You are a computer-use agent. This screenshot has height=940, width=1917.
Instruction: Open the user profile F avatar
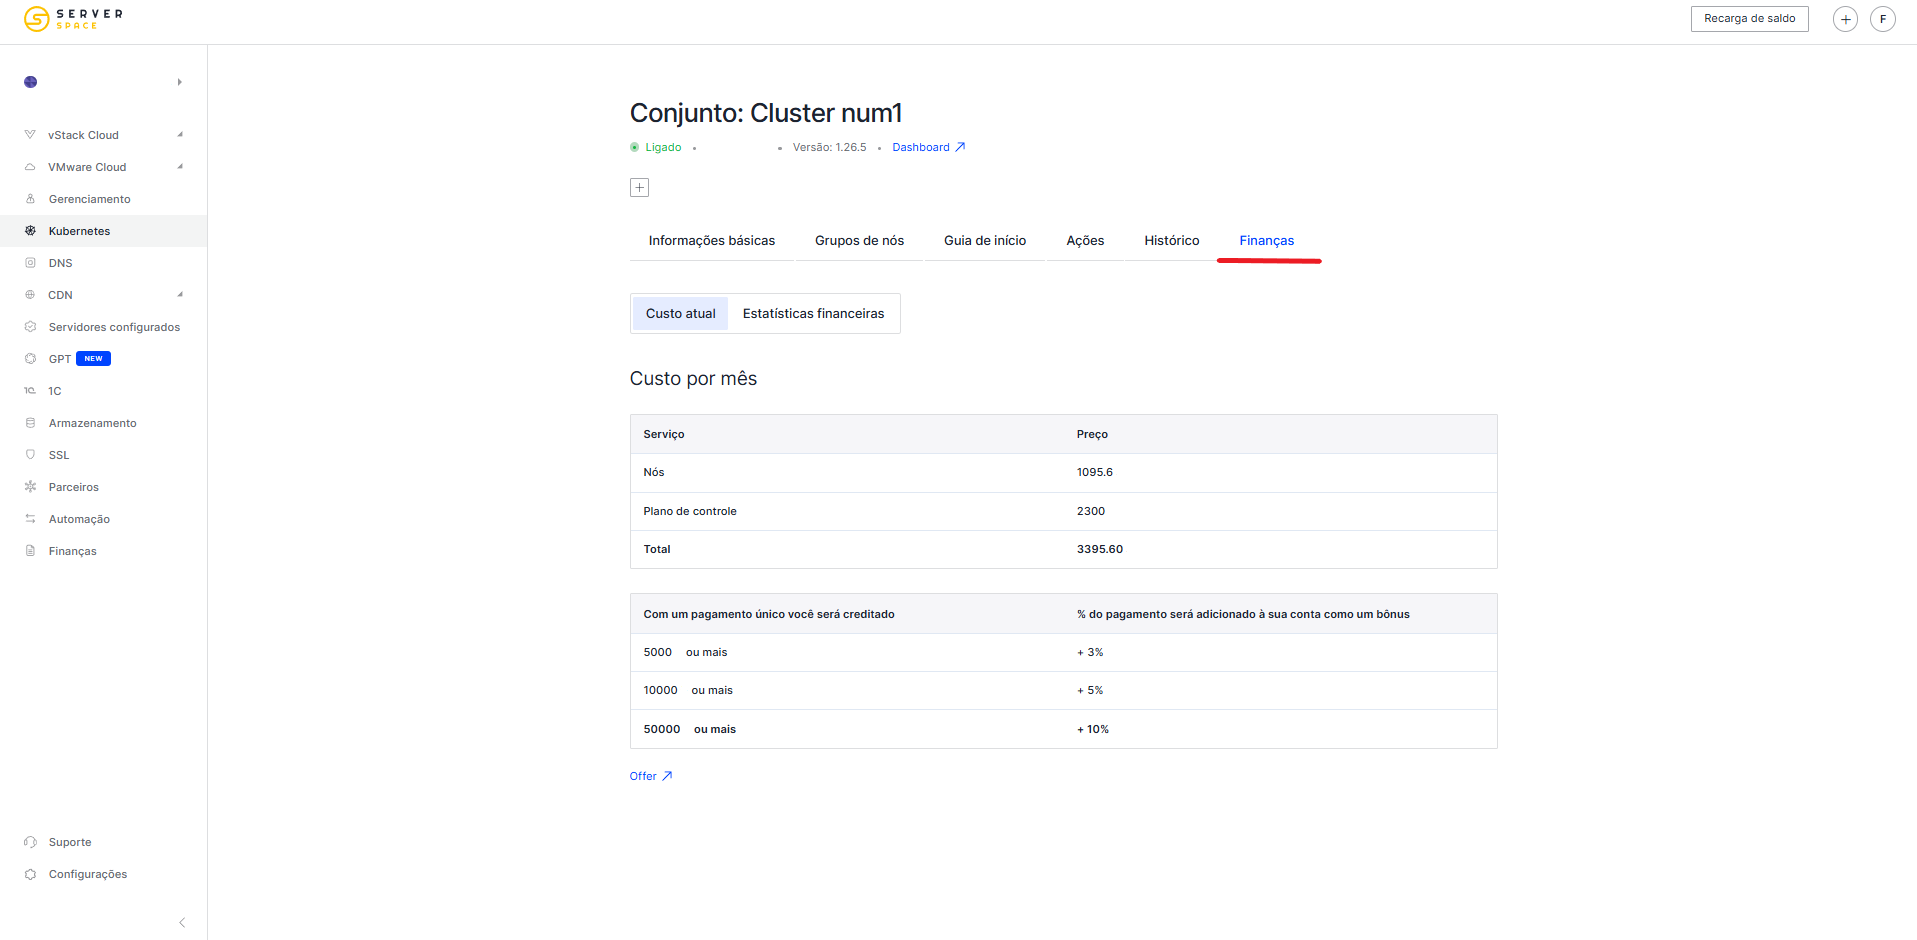click(1883, 19)
